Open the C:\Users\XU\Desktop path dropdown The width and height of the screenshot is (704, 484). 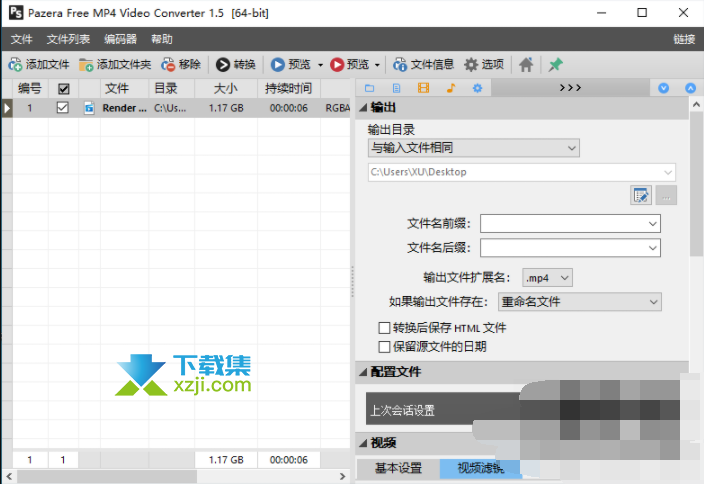coord(668,172)
